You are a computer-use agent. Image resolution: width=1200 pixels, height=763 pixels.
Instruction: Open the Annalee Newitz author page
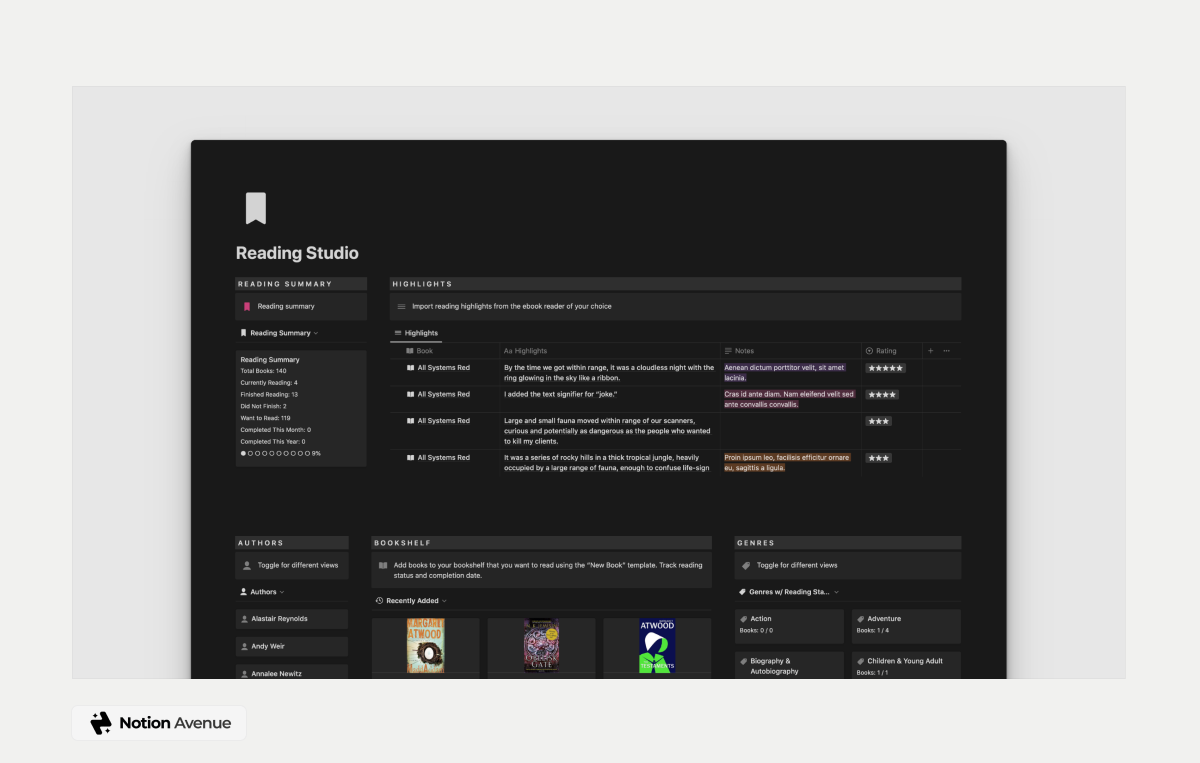(292, 673)
